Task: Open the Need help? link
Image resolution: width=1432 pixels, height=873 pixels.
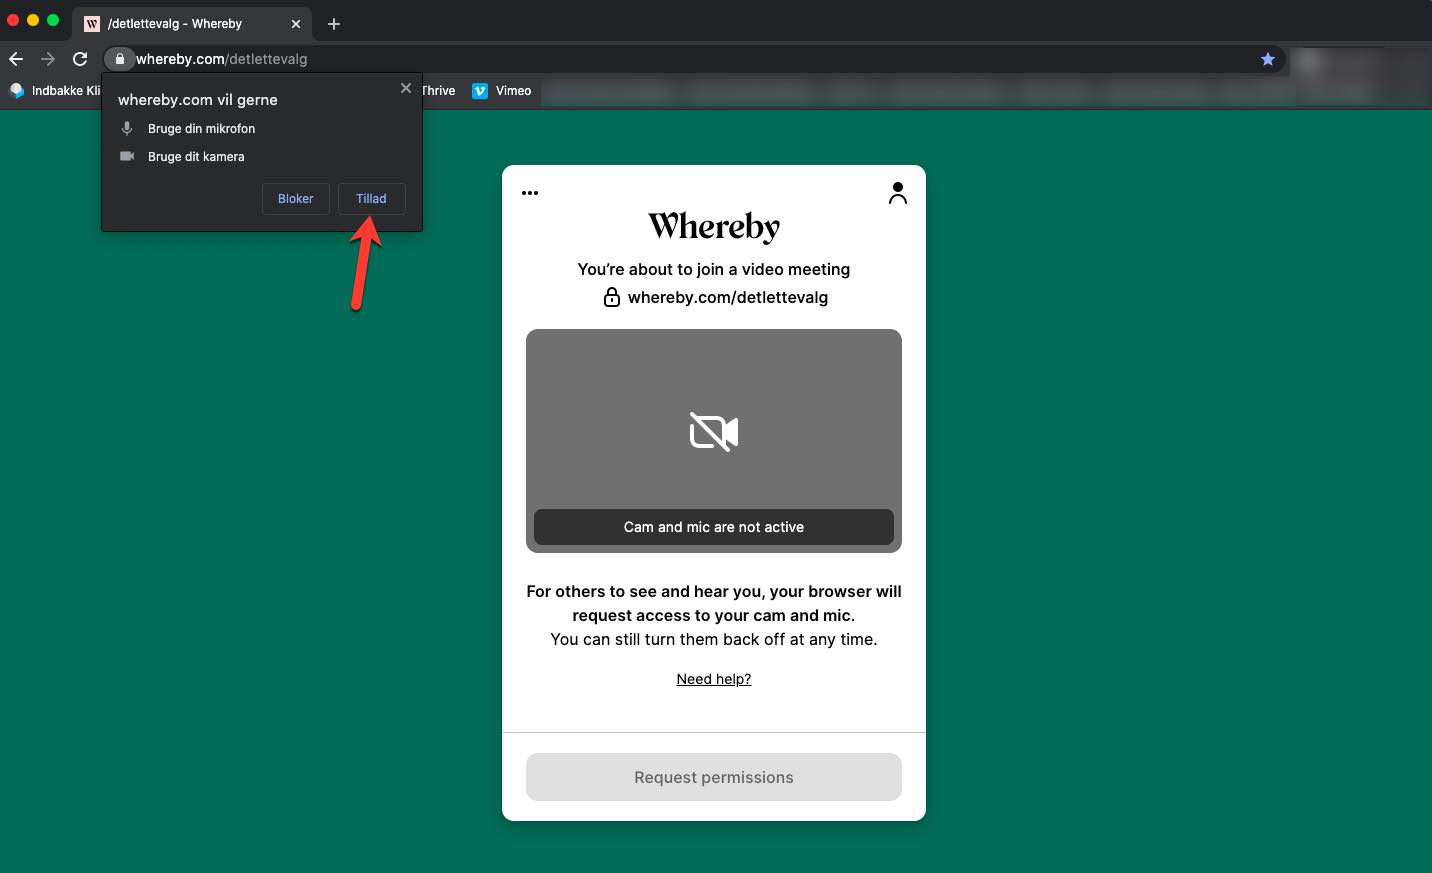Action: coord(713,679)
